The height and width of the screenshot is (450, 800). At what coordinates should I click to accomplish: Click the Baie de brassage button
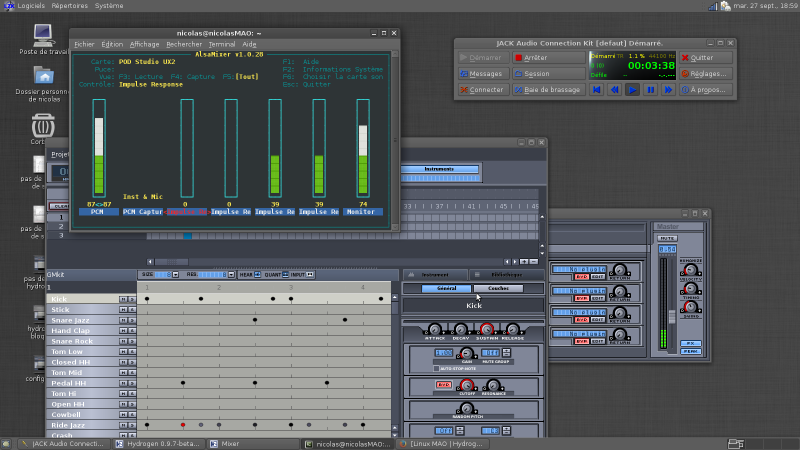[x=548, y=90]
